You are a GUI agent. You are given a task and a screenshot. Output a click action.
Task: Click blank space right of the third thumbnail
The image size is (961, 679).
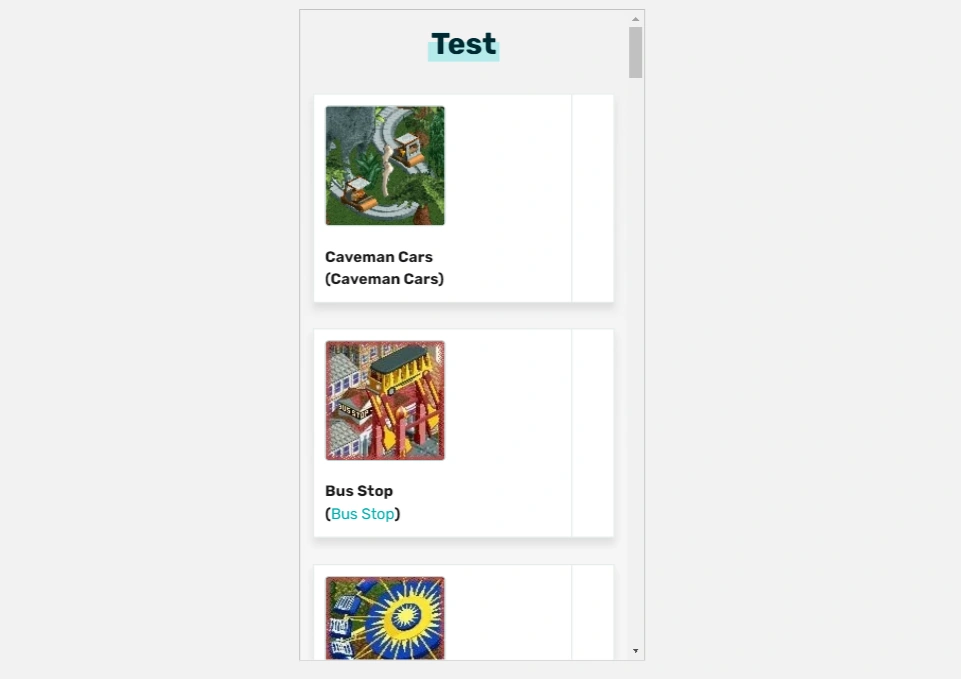pyautogui.click(x=507, y=618)
